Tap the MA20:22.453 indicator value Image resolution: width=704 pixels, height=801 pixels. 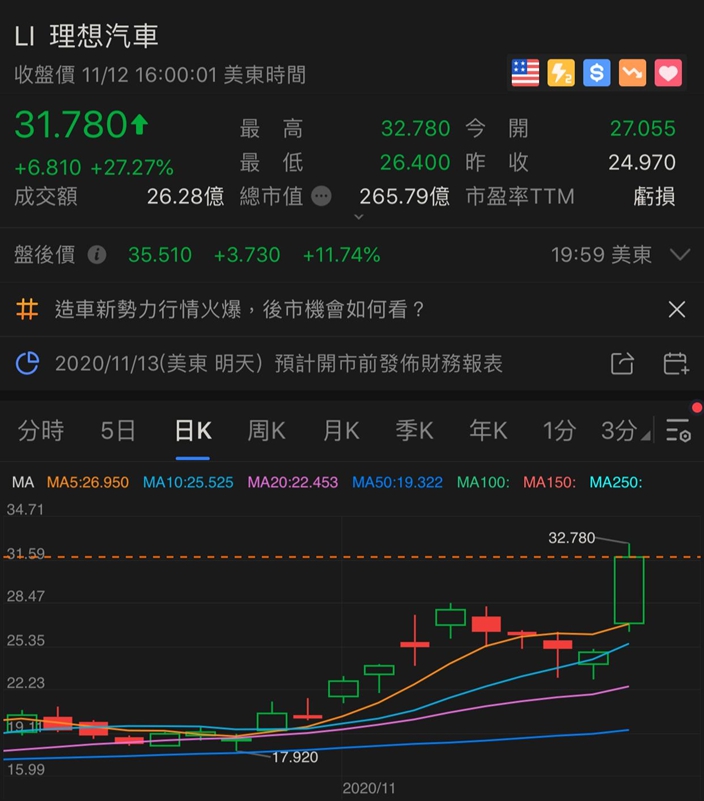click(x=293, y=482)
